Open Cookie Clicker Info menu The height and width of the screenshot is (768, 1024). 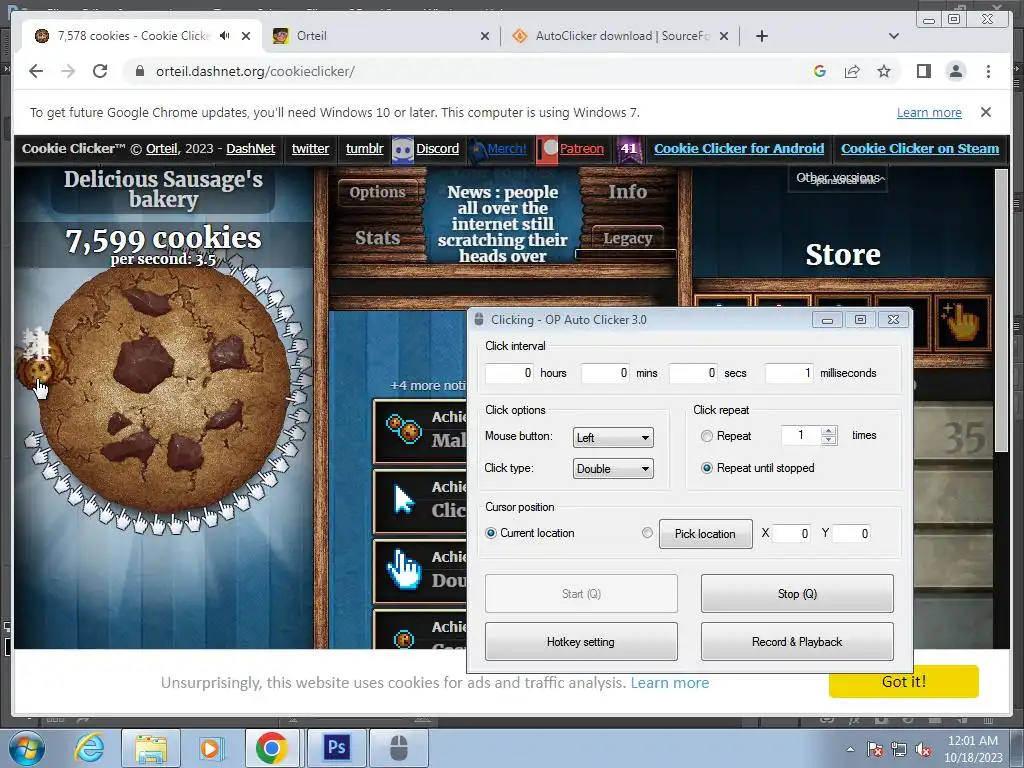[628, 191]
